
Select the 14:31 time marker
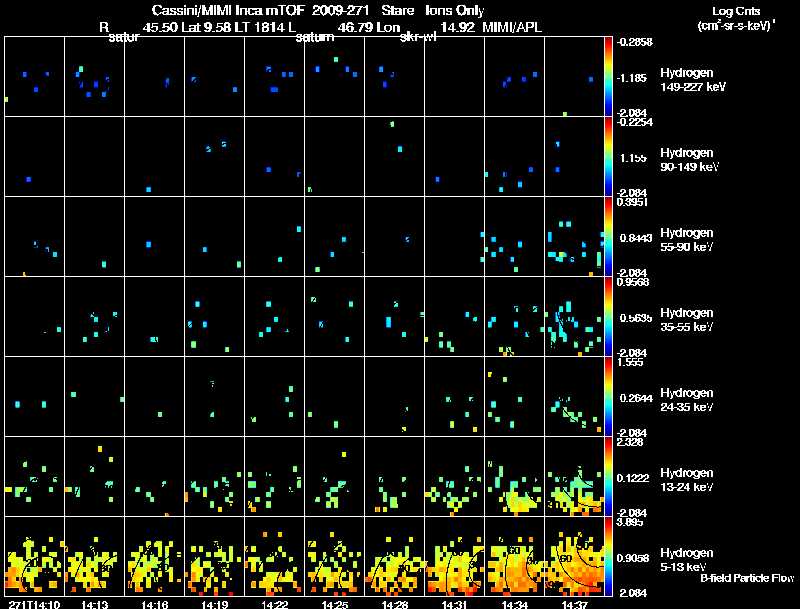(x=454, y=605)
